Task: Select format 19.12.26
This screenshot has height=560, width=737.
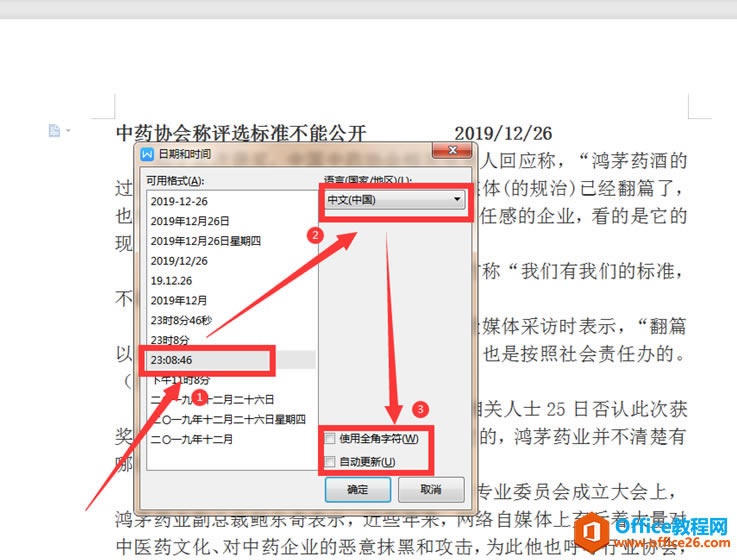Action: tap(232, 281)
